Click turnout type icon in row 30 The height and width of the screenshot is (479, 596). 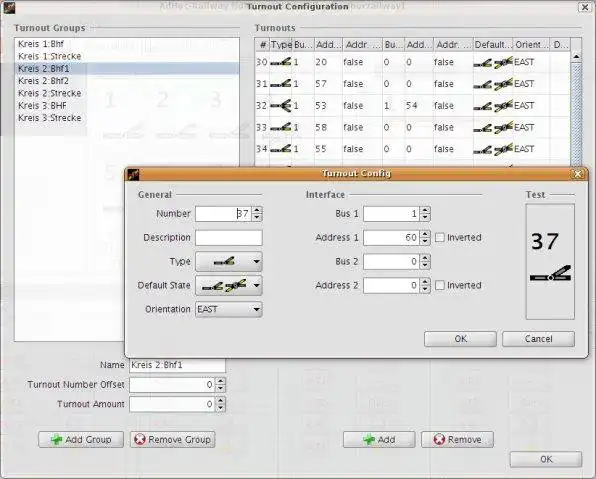coord(281,62)
